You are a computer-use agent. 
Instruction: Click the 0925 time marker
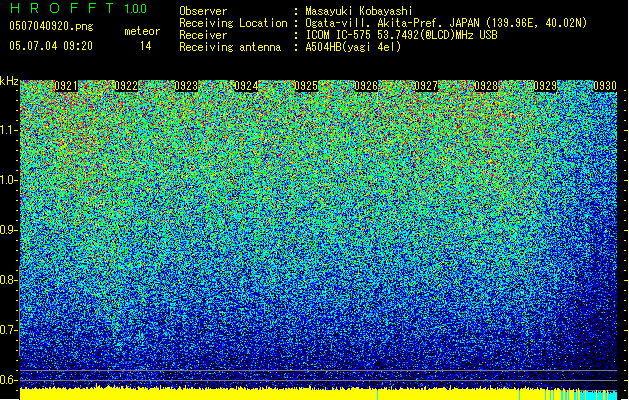tap(306, 86)
